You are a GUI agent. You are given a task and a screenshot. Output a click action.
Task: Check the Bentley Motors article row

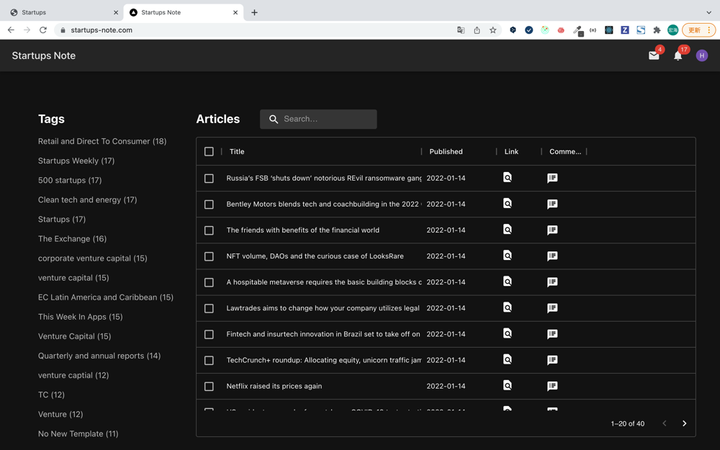[209, 204]
